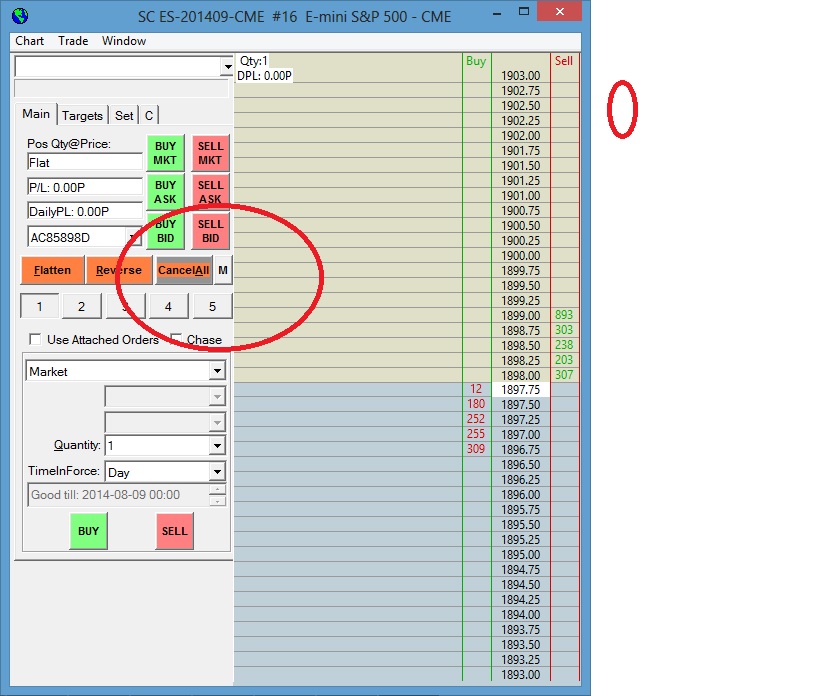819x696 pixels.
Task: Click the orange Reverse button
Action: [x=119, y=270]
